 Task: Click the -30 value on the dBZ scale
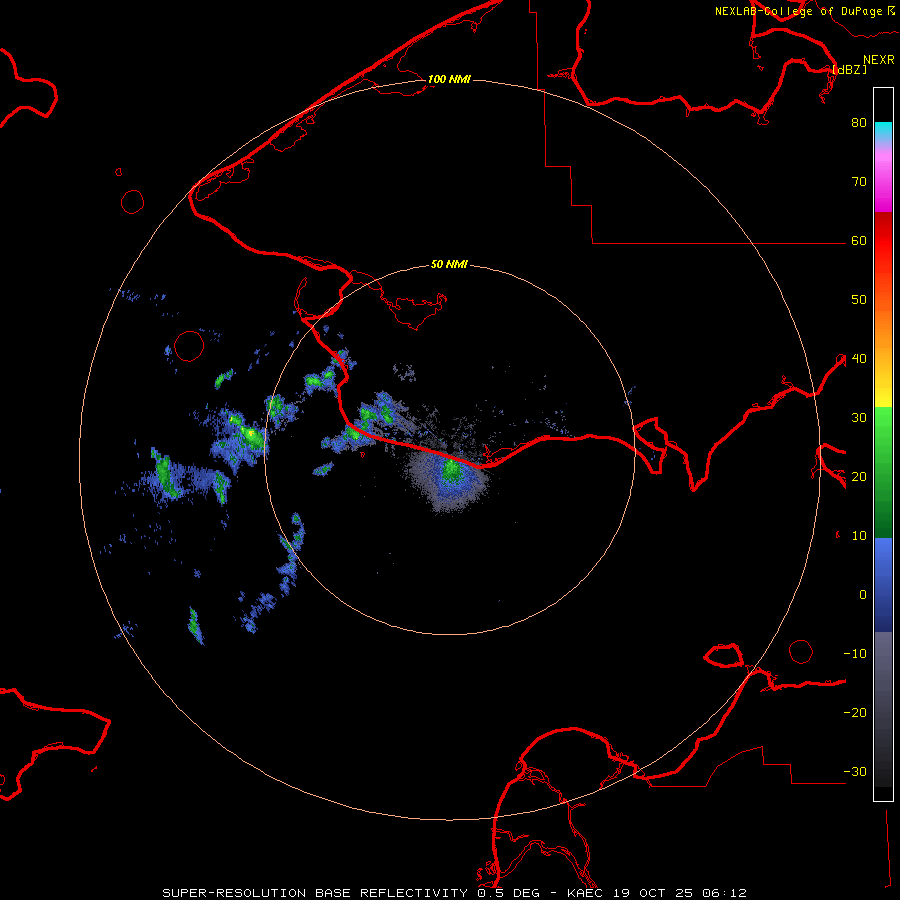click(x=855, y=772)
